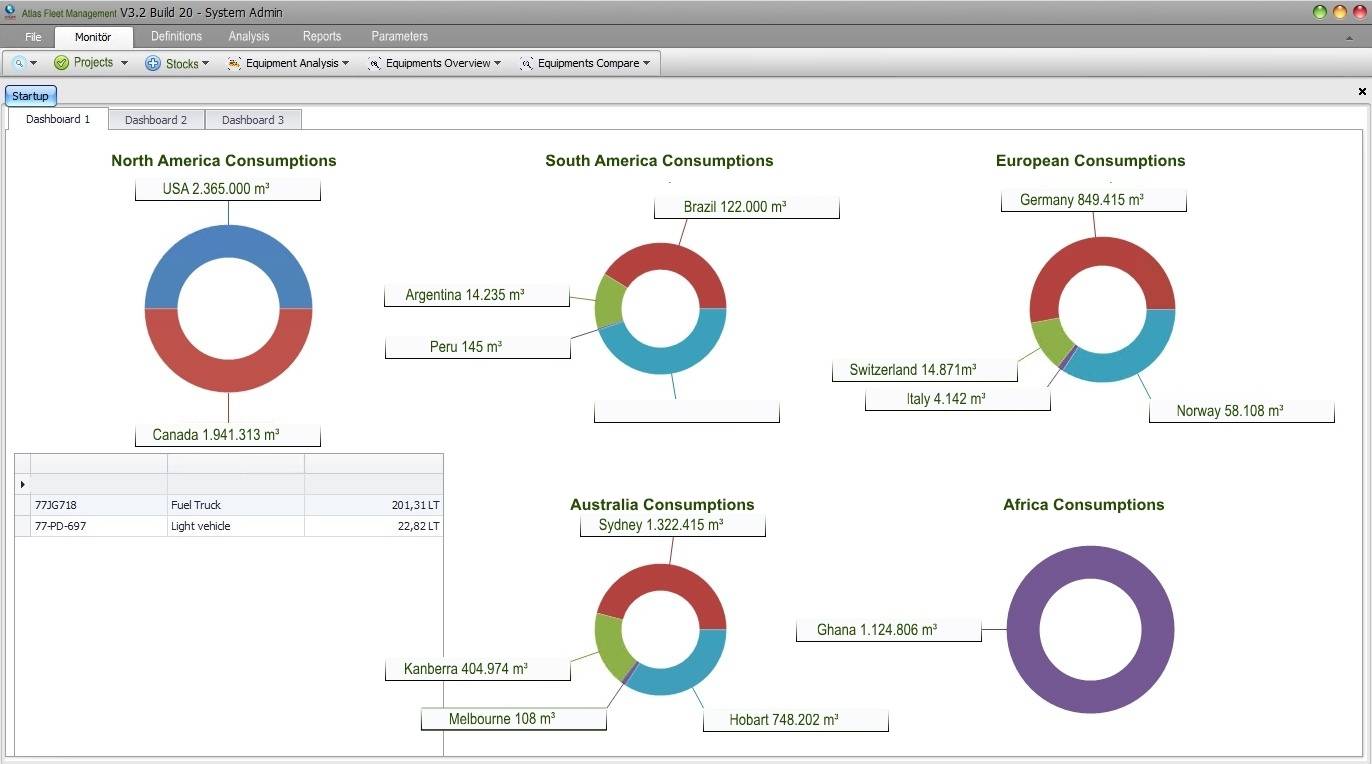
Task: Click the Equipments Compare toolbar icon
Action: click(527, 63)
